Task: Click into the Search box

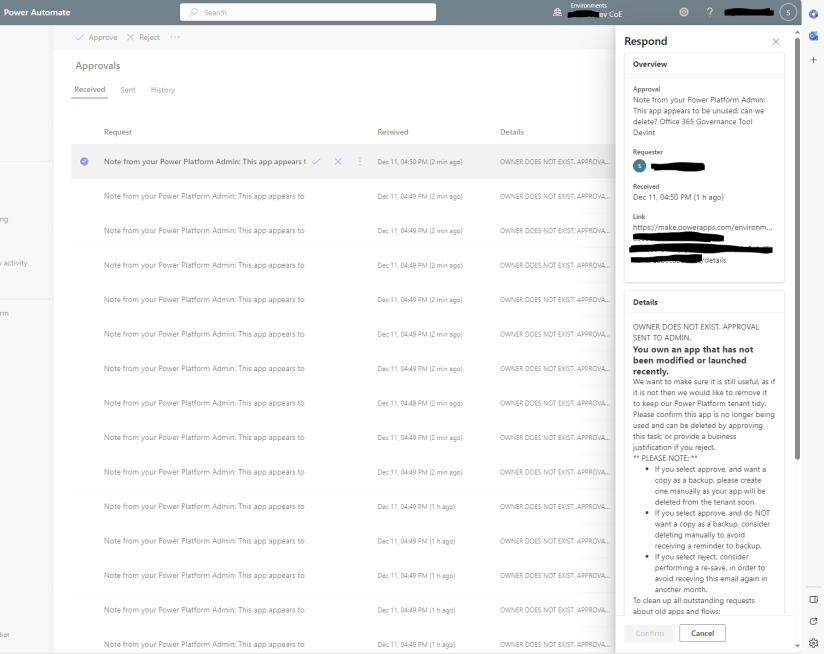Action: pyautogui.click(x=308, y=12)
